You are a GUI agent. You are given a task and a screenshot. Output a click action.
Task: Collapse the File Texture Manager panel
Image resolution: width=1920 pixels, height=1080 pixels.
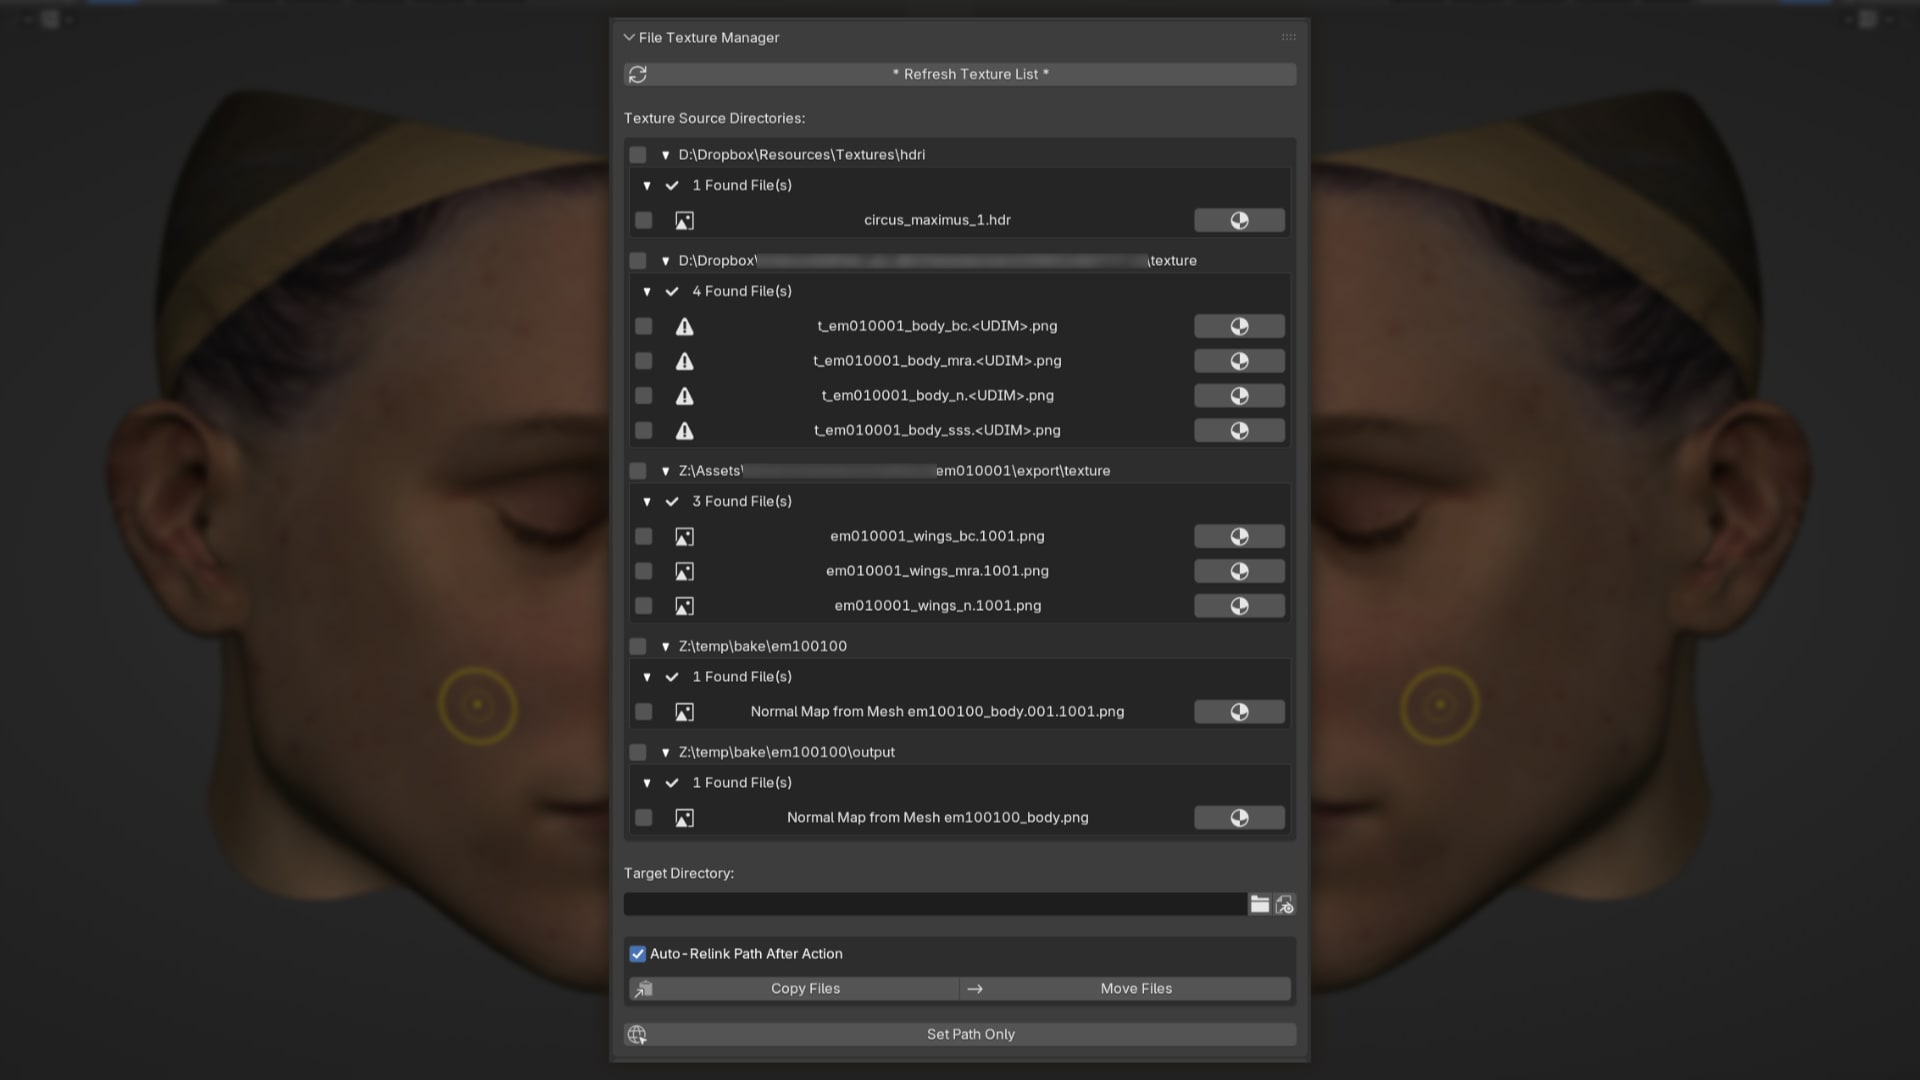[628, 37]
